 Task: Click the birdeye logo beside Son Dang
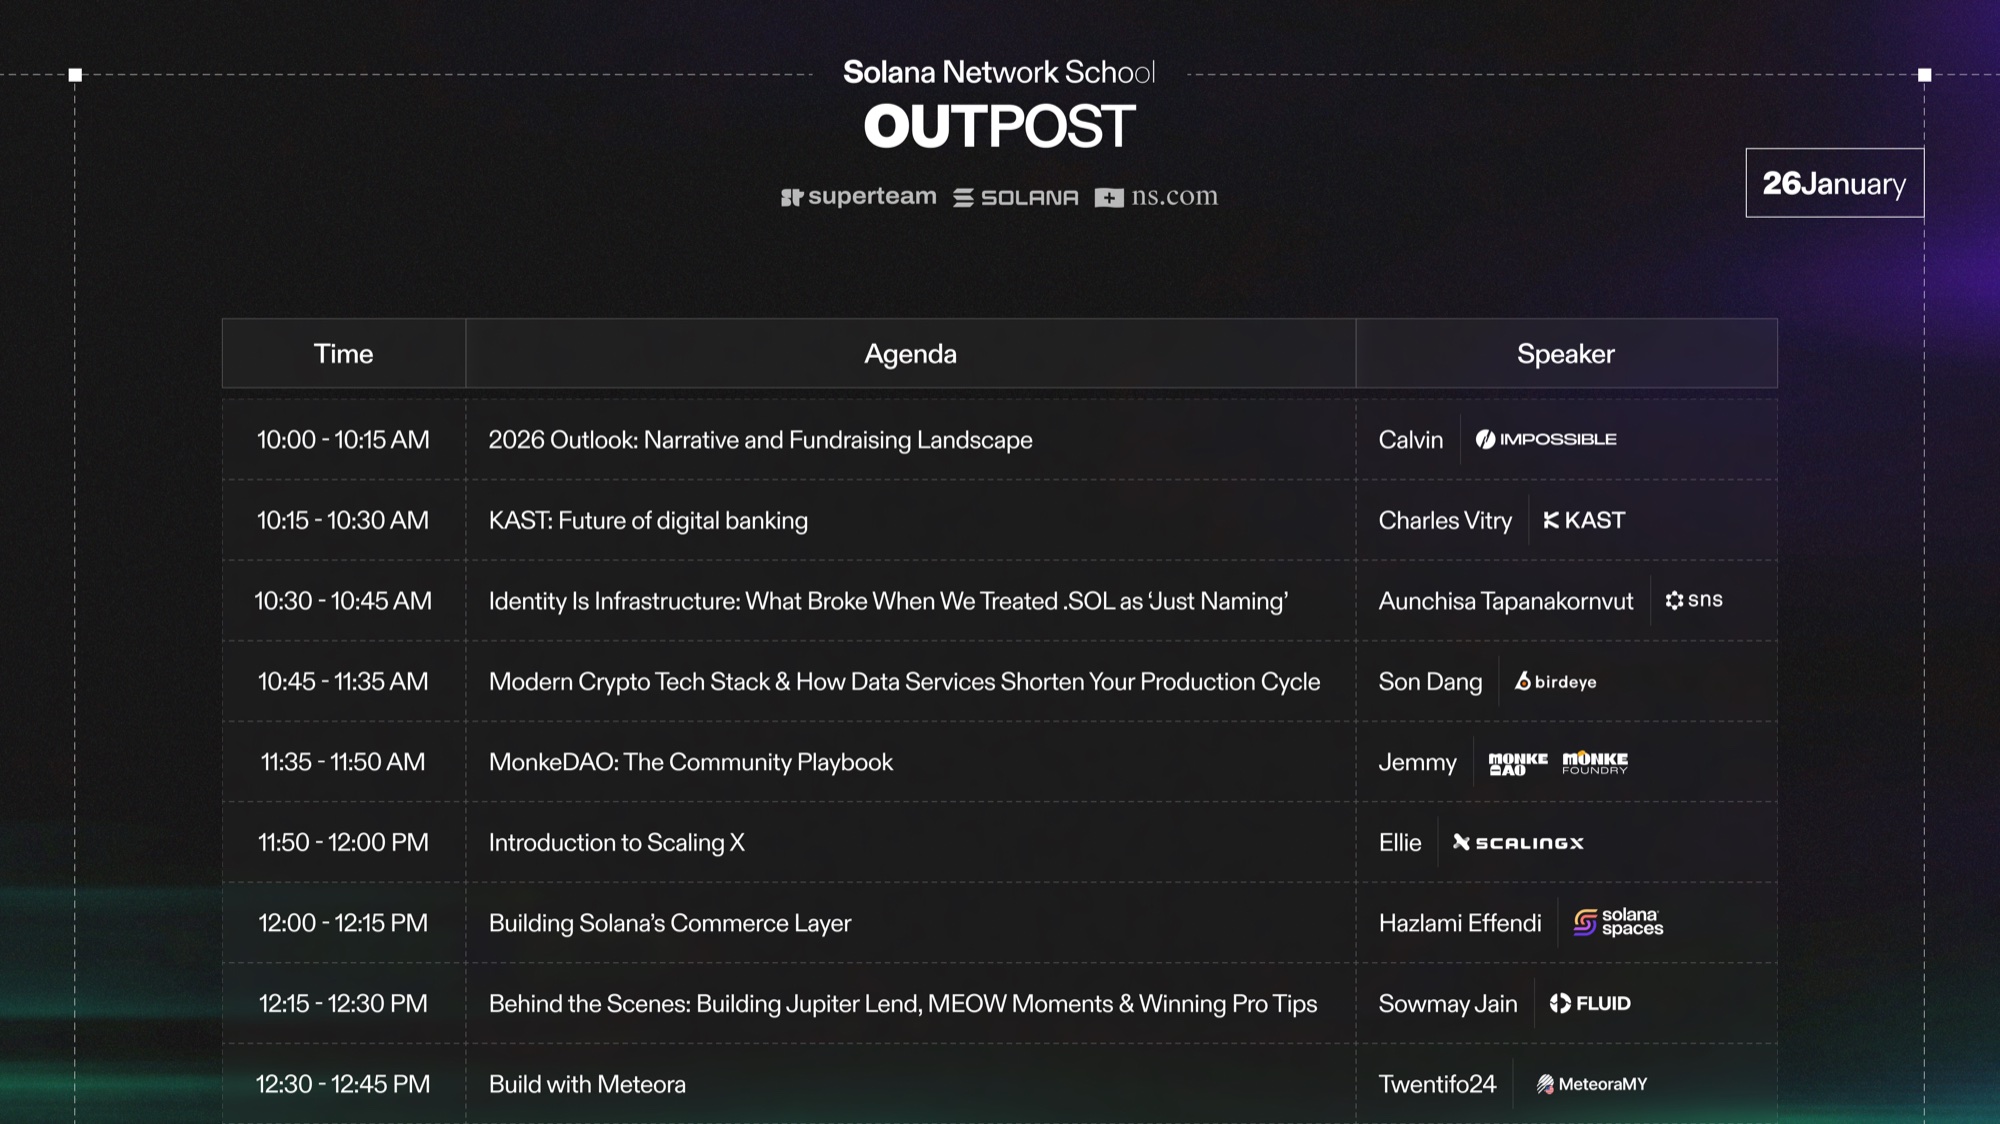(x=1555, y=681)
